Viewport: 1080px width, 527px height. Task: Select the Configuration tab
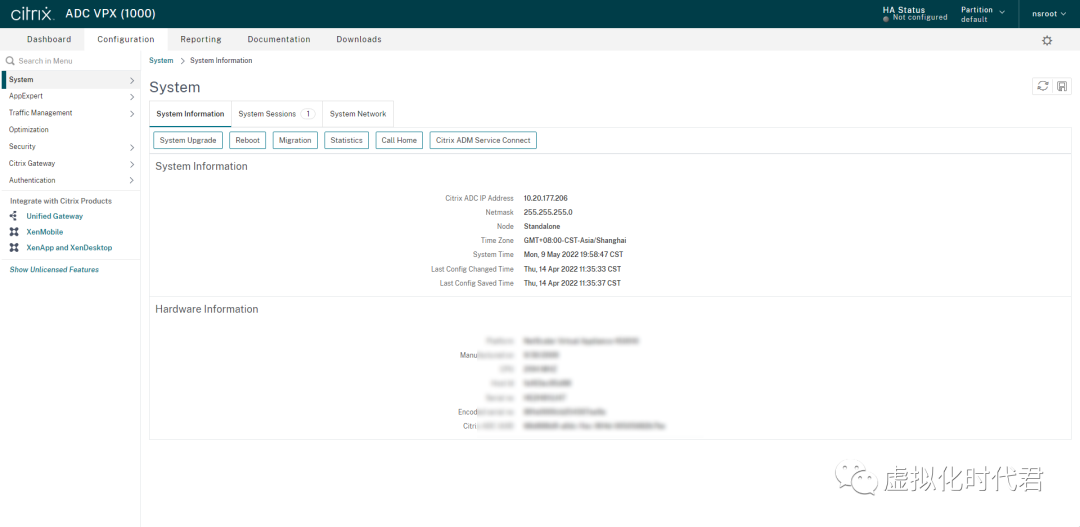125,39
